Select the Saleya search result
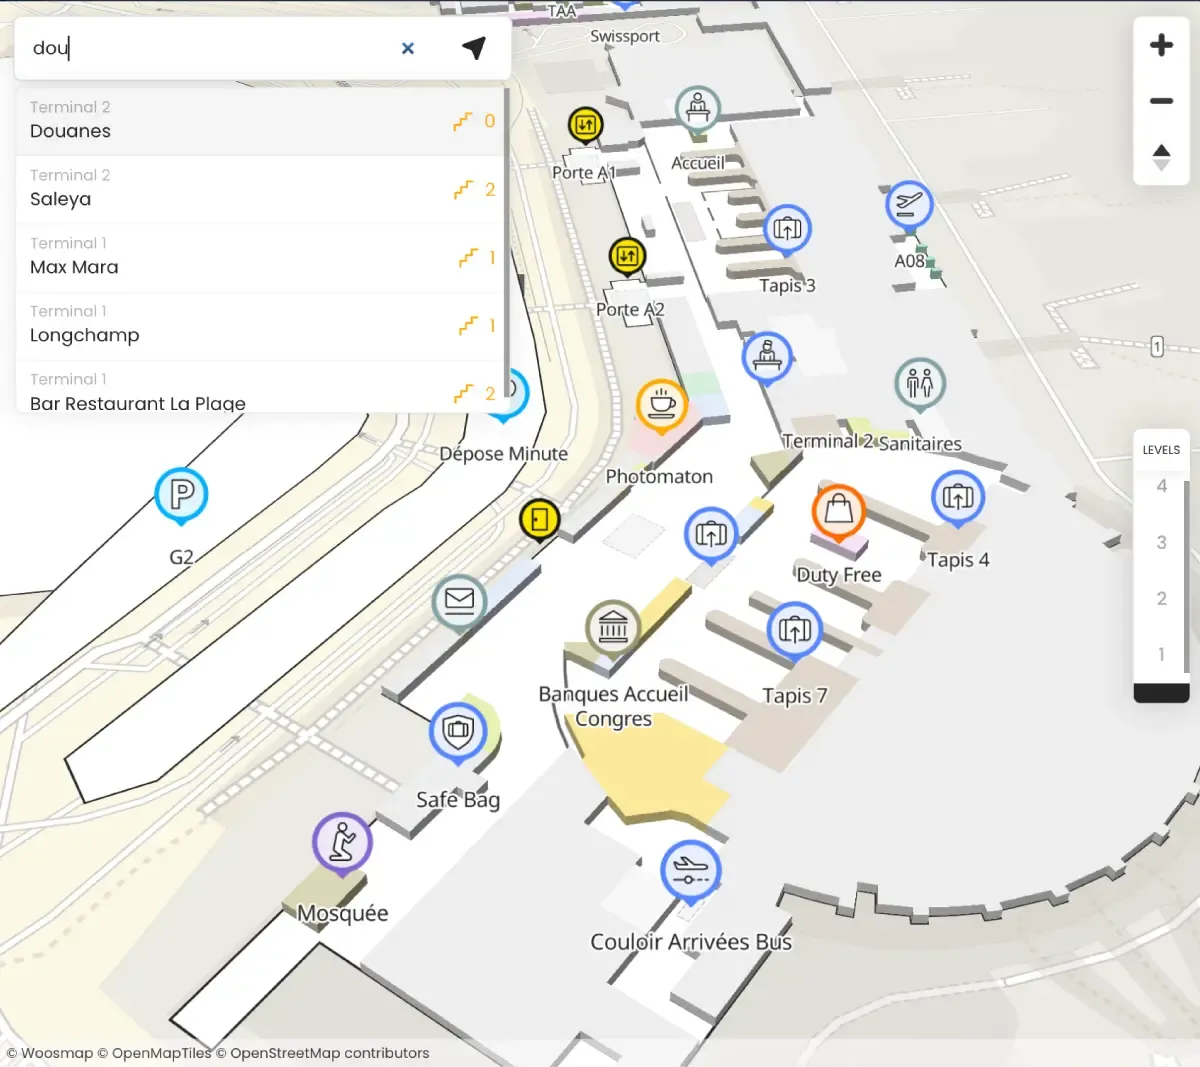The width and height of the screenshot is (1200, 1067). pyautogui.click(x=260, y=189)
